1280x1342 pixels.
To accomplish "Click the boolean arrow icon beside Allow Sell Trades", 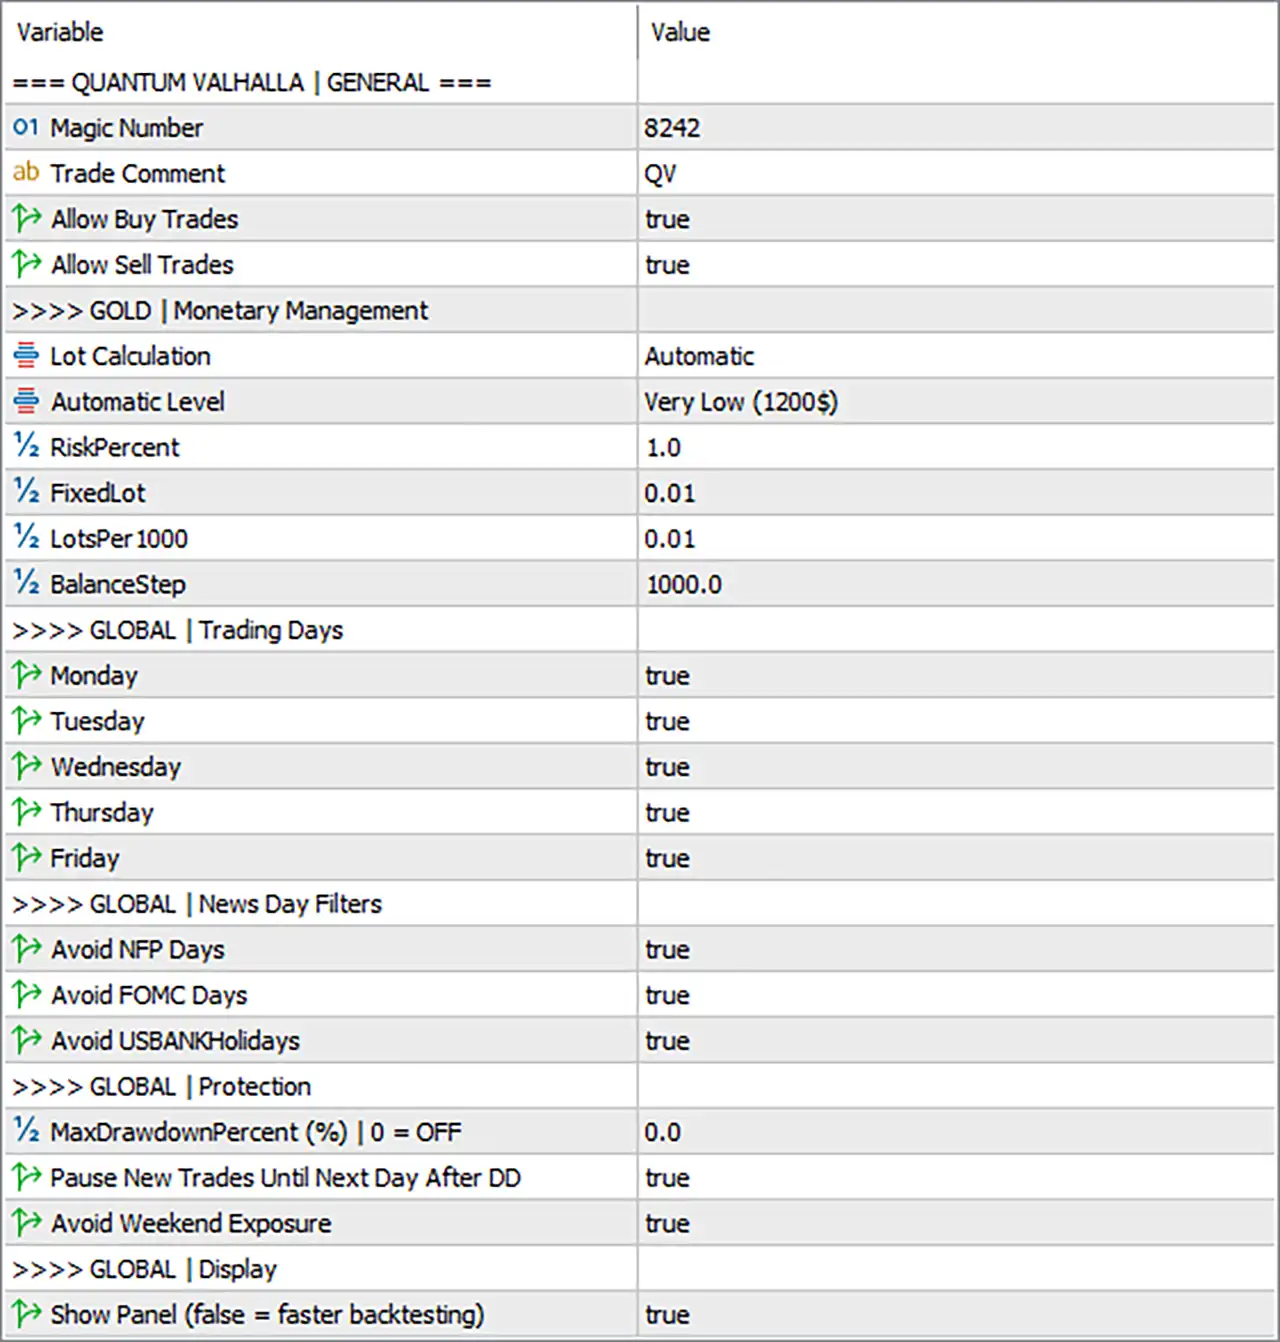I will pyautogui.click(x=26, y=265).
